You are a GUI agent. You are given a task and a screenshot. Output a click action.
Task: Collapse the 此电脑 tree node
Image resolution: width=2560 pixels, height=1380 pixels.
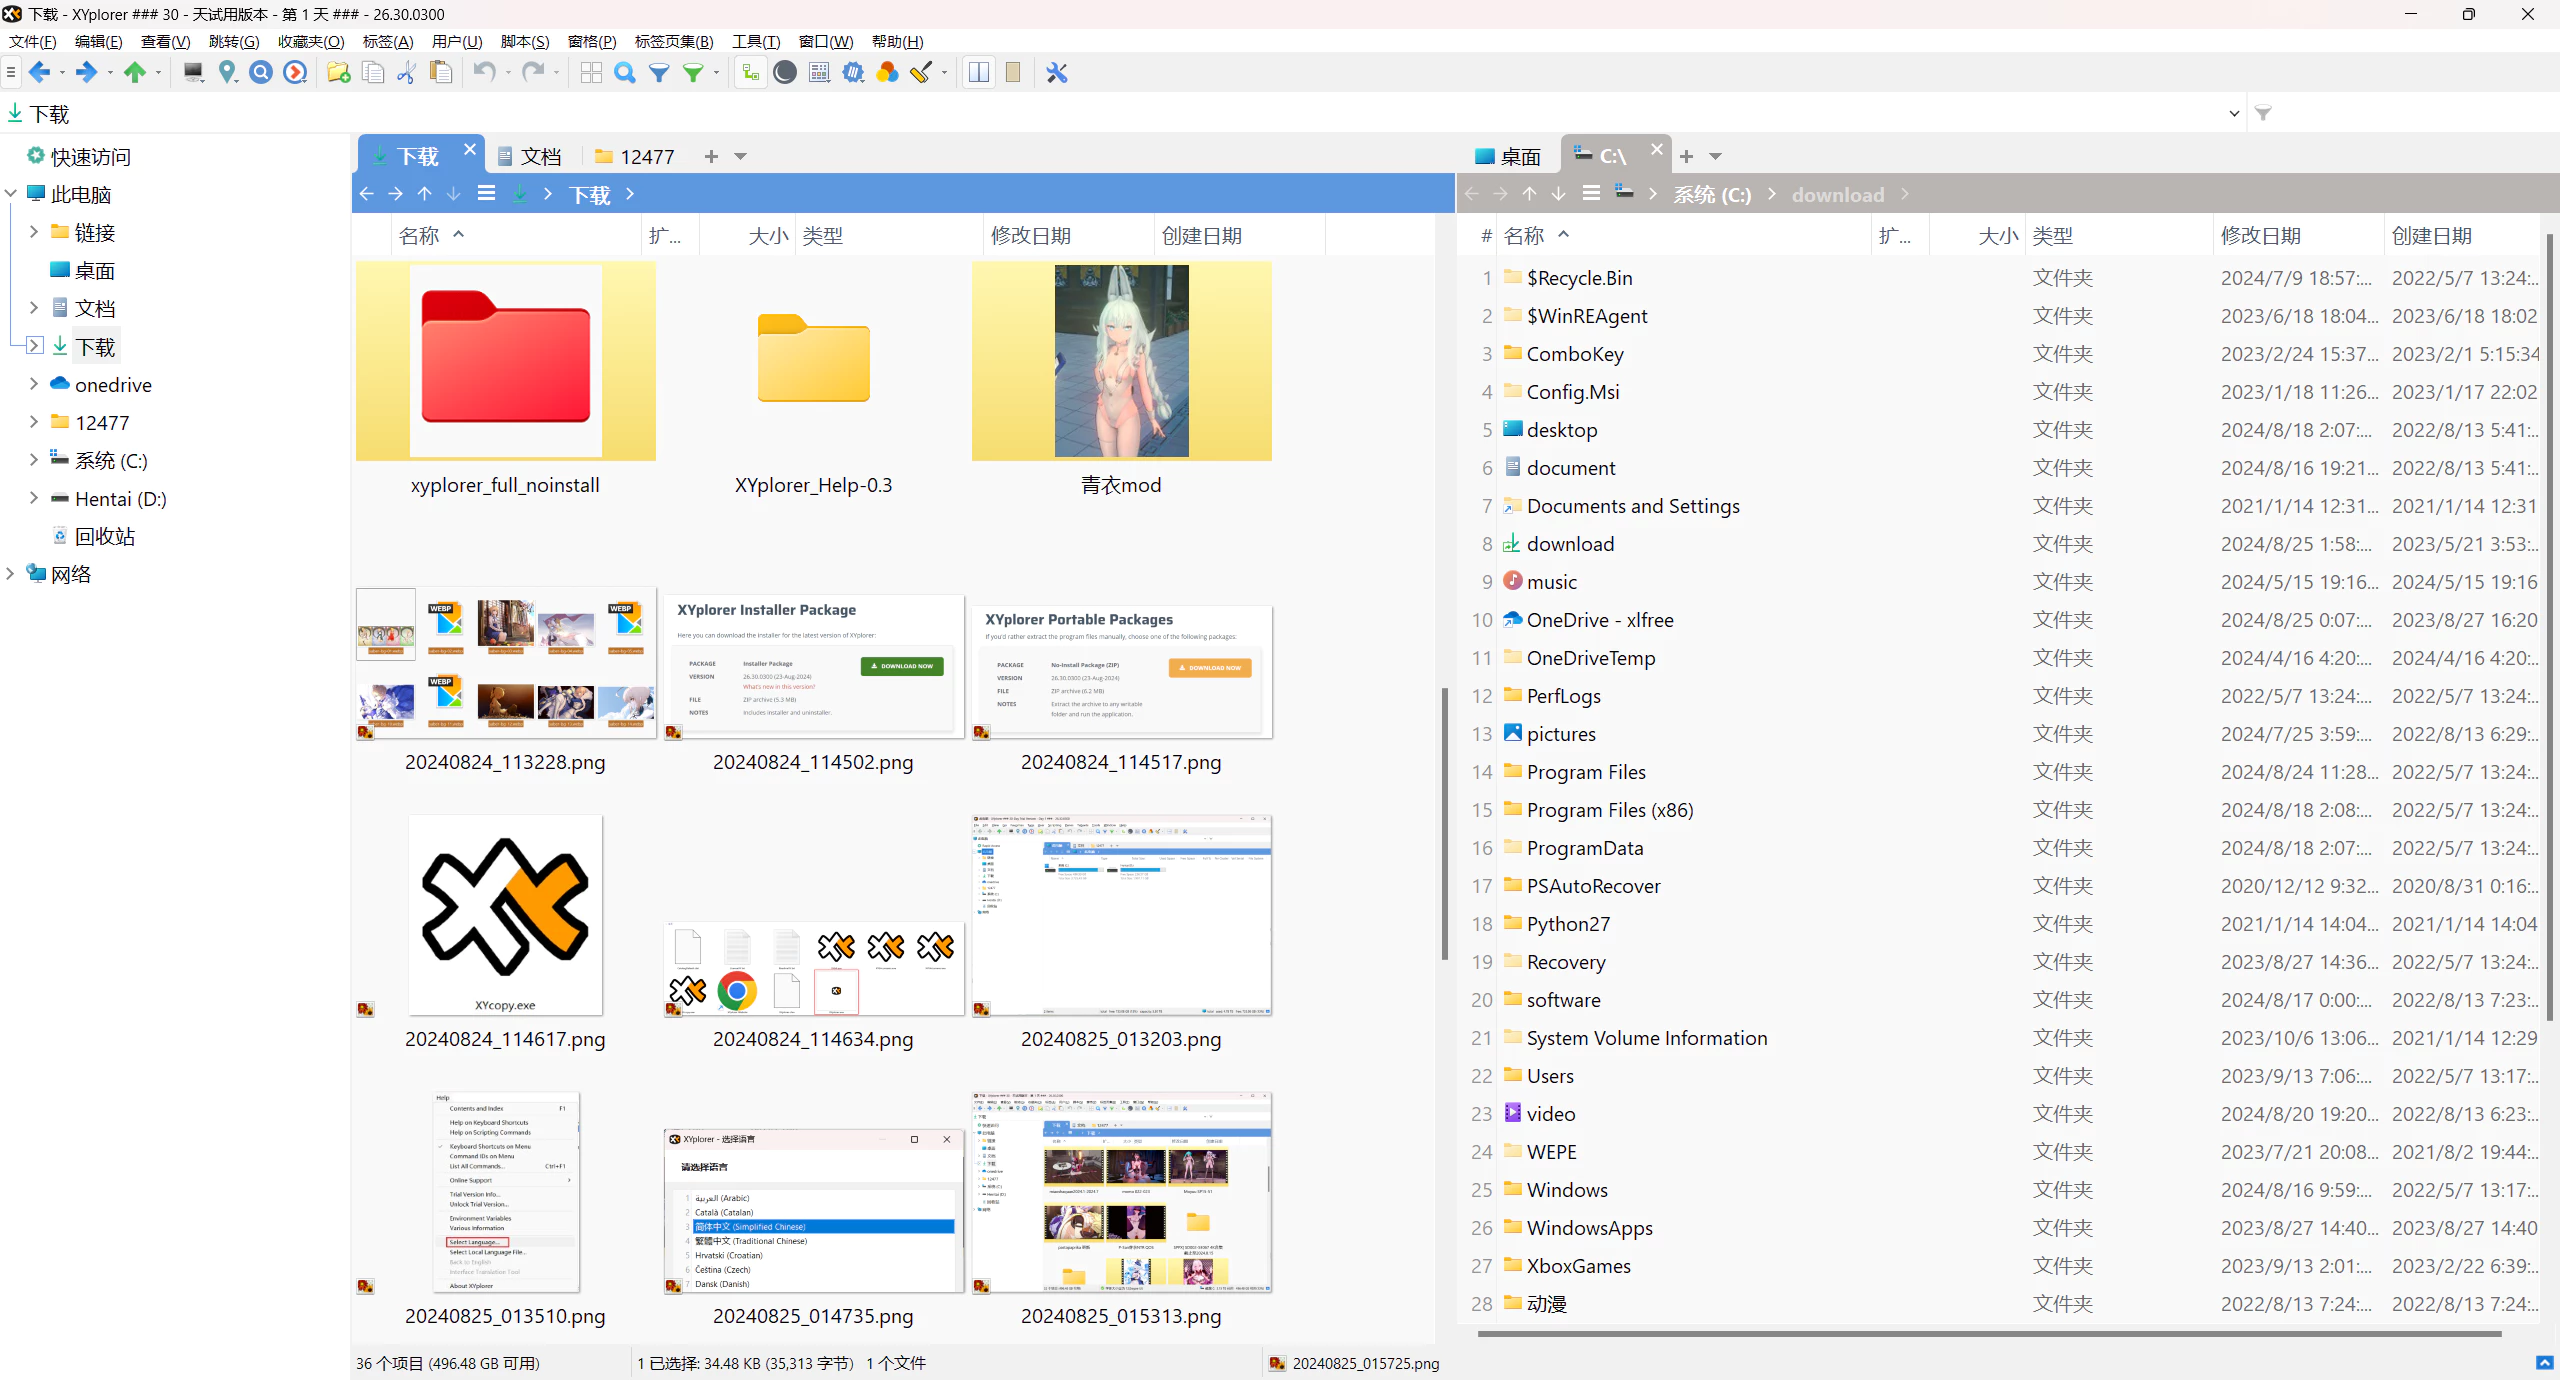11,194
